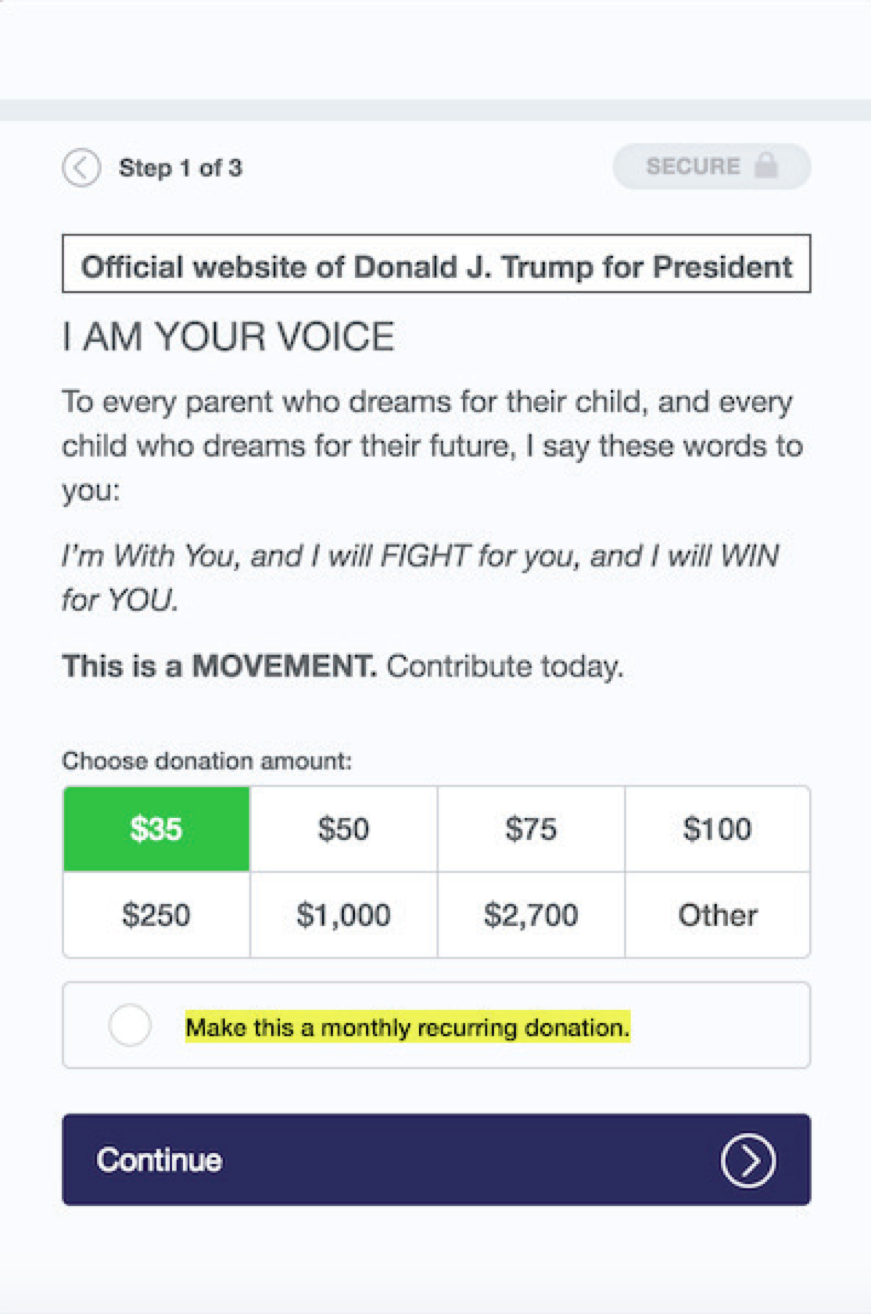Go back using the circled left arrow
Screen dimensions: 871x1314
(81, 168)
